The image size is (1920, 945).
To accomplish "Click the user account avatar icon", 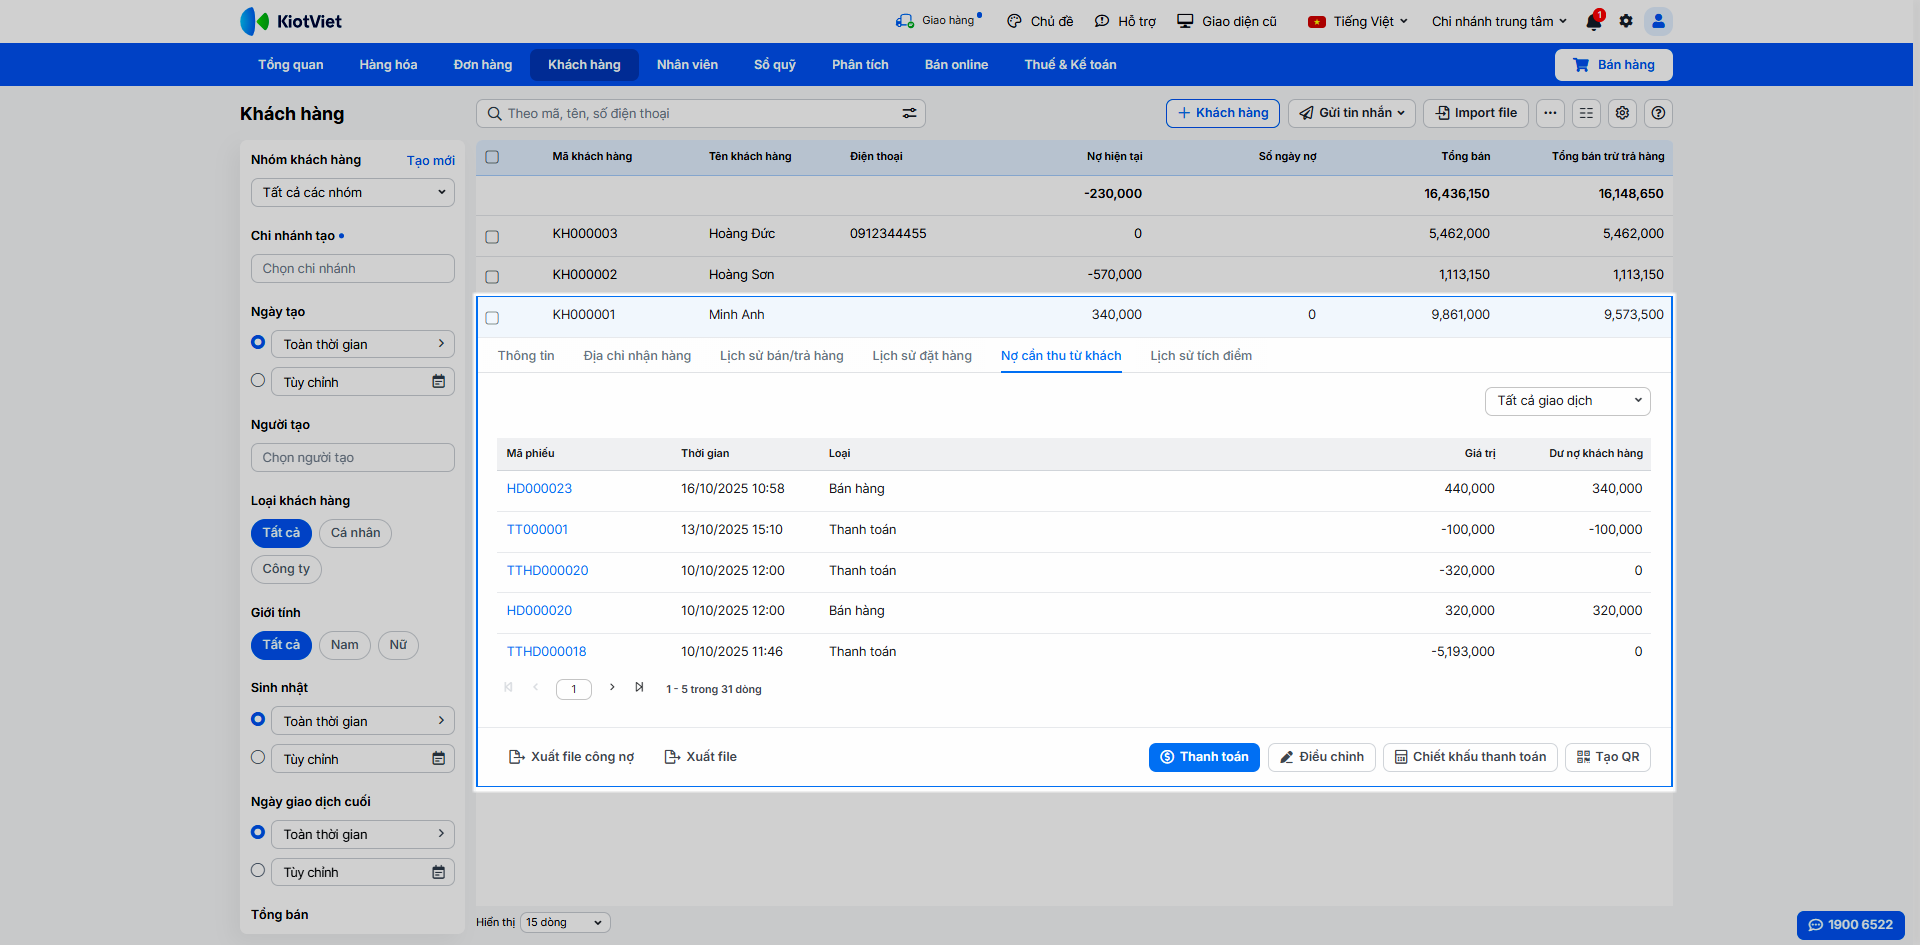I will point(1658,21).
